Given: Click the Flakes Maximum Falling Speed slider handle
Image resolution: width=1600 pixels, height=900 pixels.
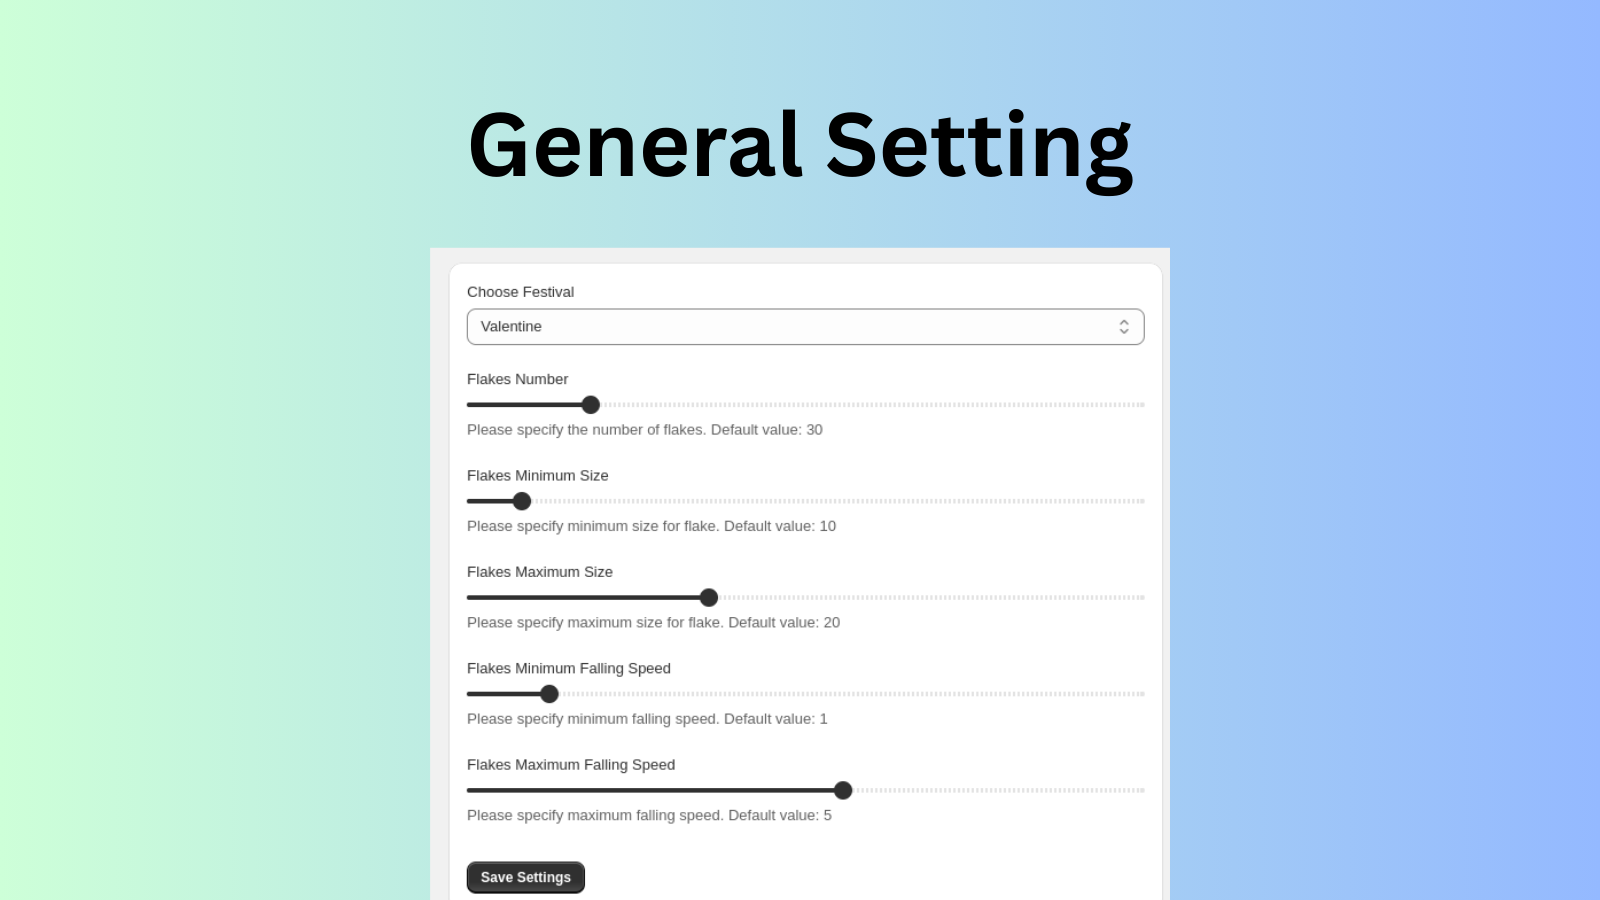Looking at the screenshot, I should pos(843,790).
